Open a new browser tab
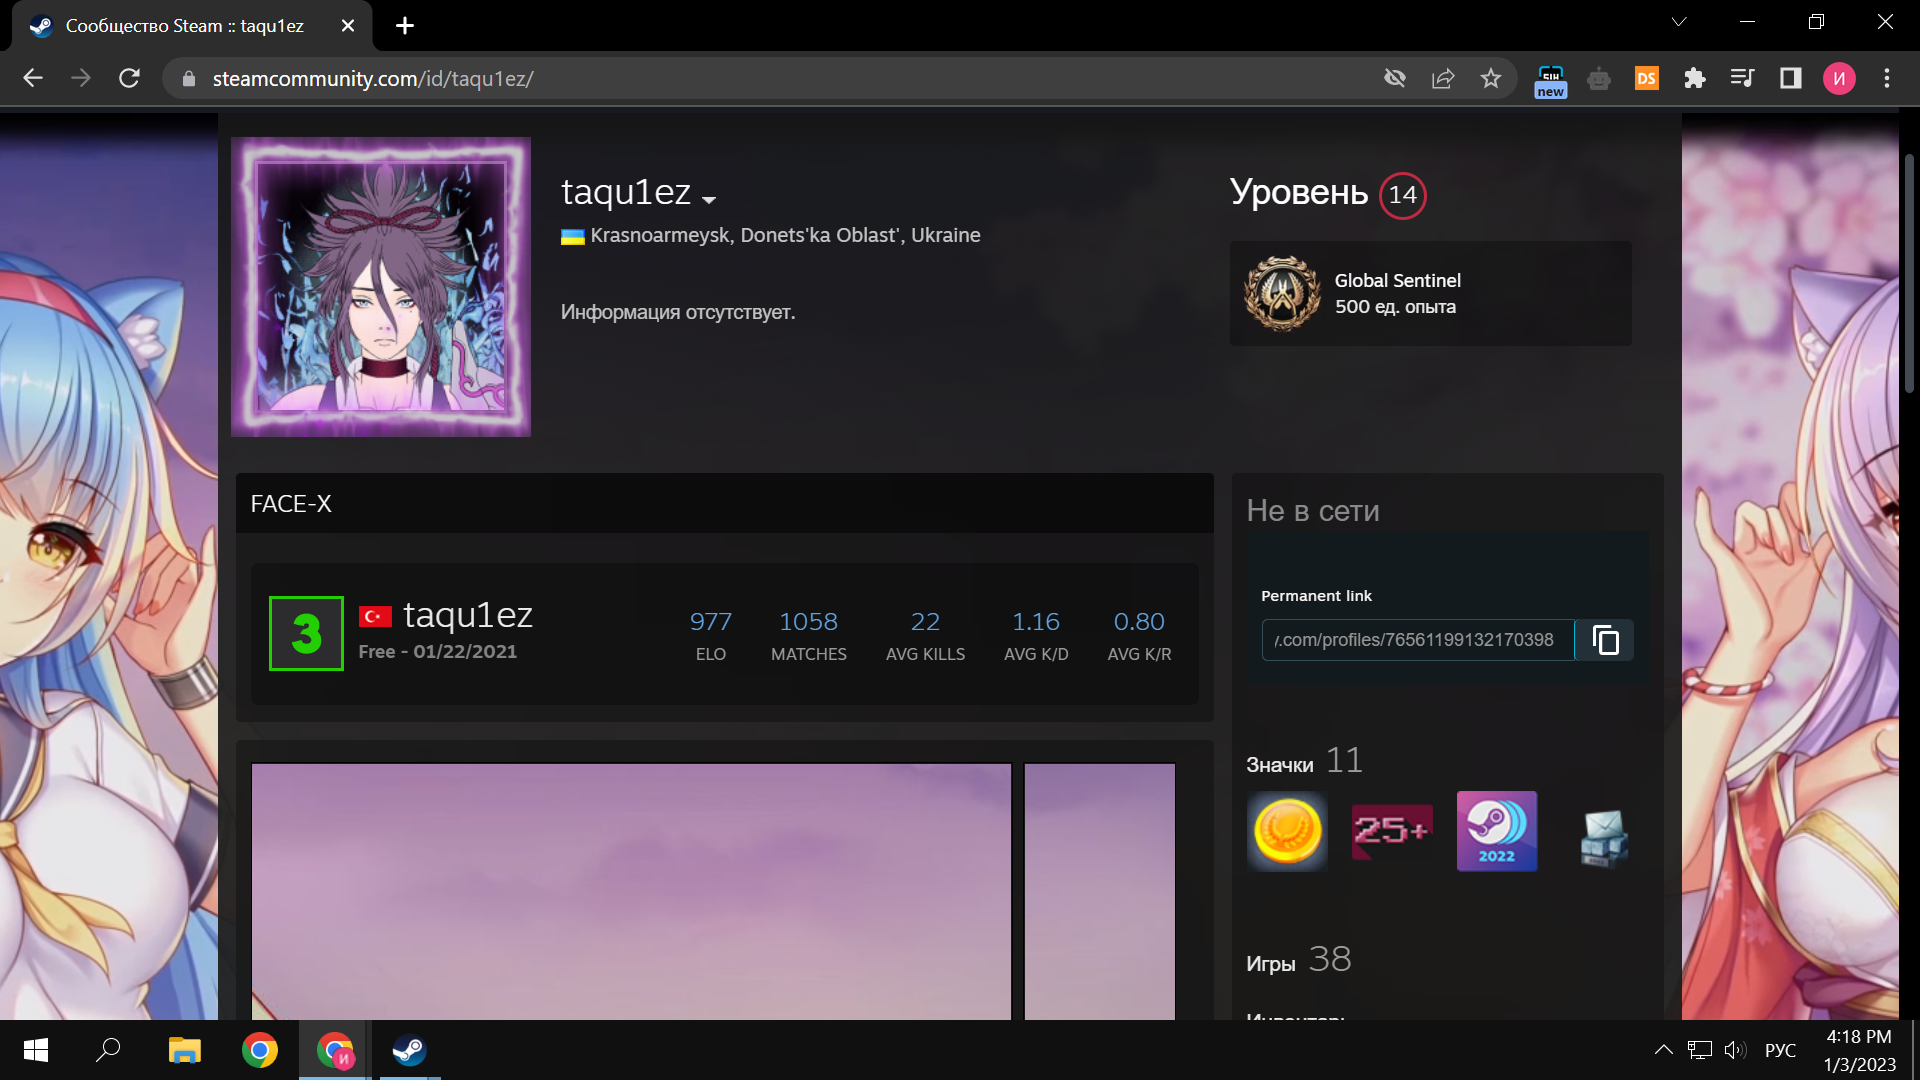 coord(405,26)
